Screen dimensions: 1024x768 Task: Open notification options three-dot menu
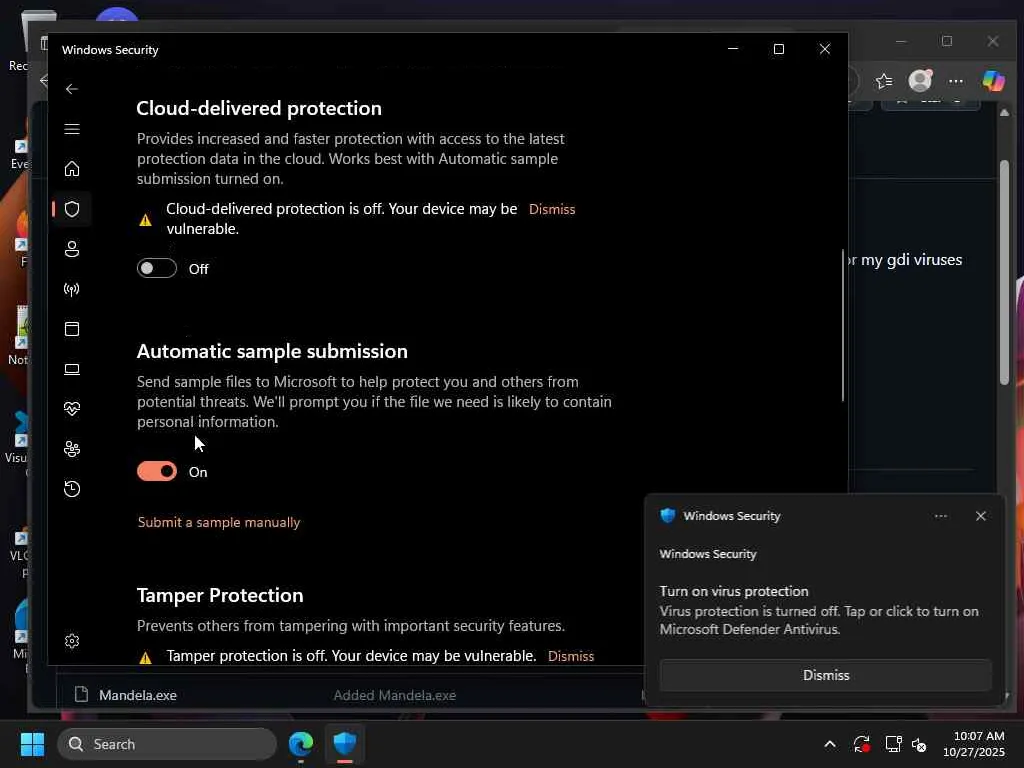point(940,516)
